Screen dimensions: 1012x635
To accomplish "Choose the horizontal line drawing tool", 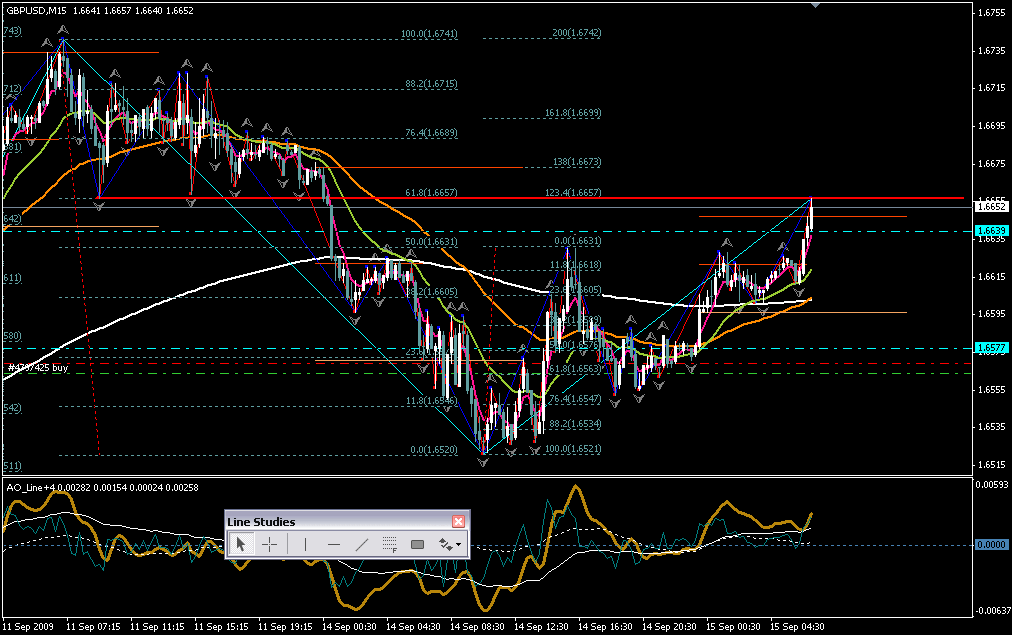I will [334, 544].
